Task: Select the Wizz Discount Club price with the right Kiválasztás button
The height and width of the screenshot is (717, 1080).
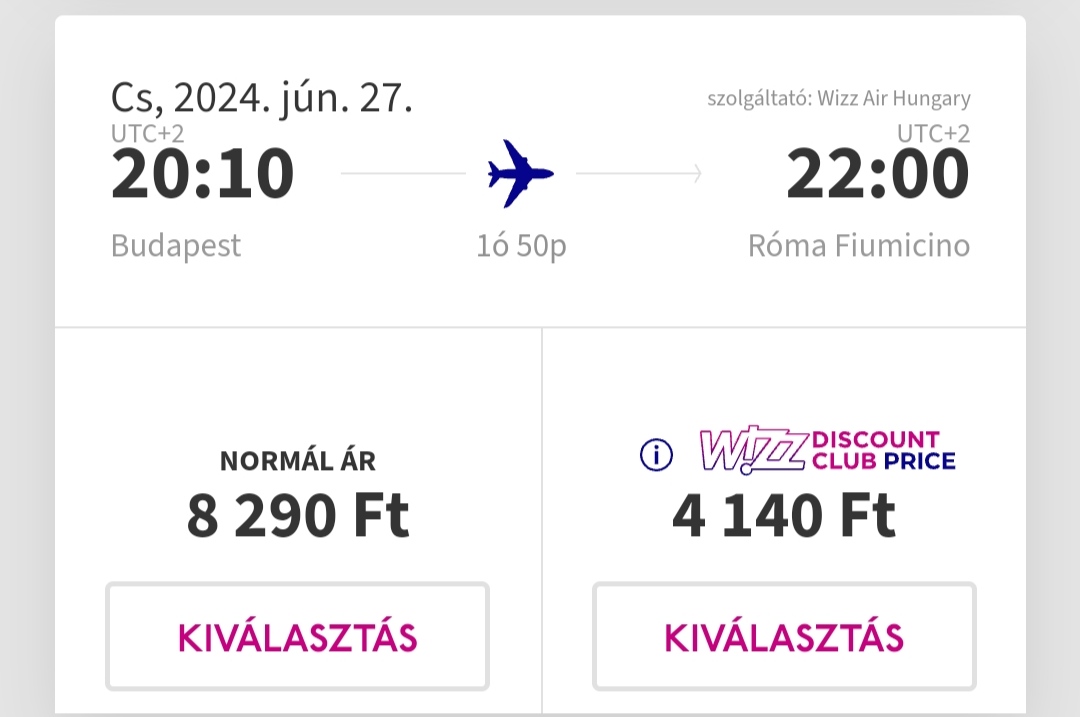Action: point(785,636)
